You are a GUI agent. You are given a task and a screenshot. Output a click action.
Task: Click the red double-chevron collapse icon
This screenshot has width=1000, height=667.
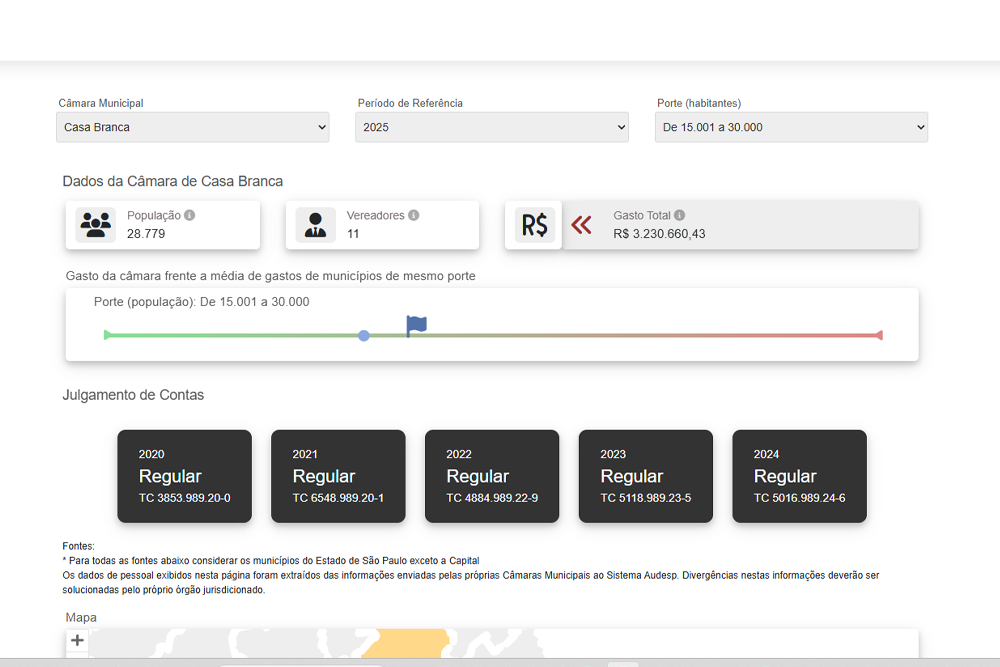tap(581, 225)
